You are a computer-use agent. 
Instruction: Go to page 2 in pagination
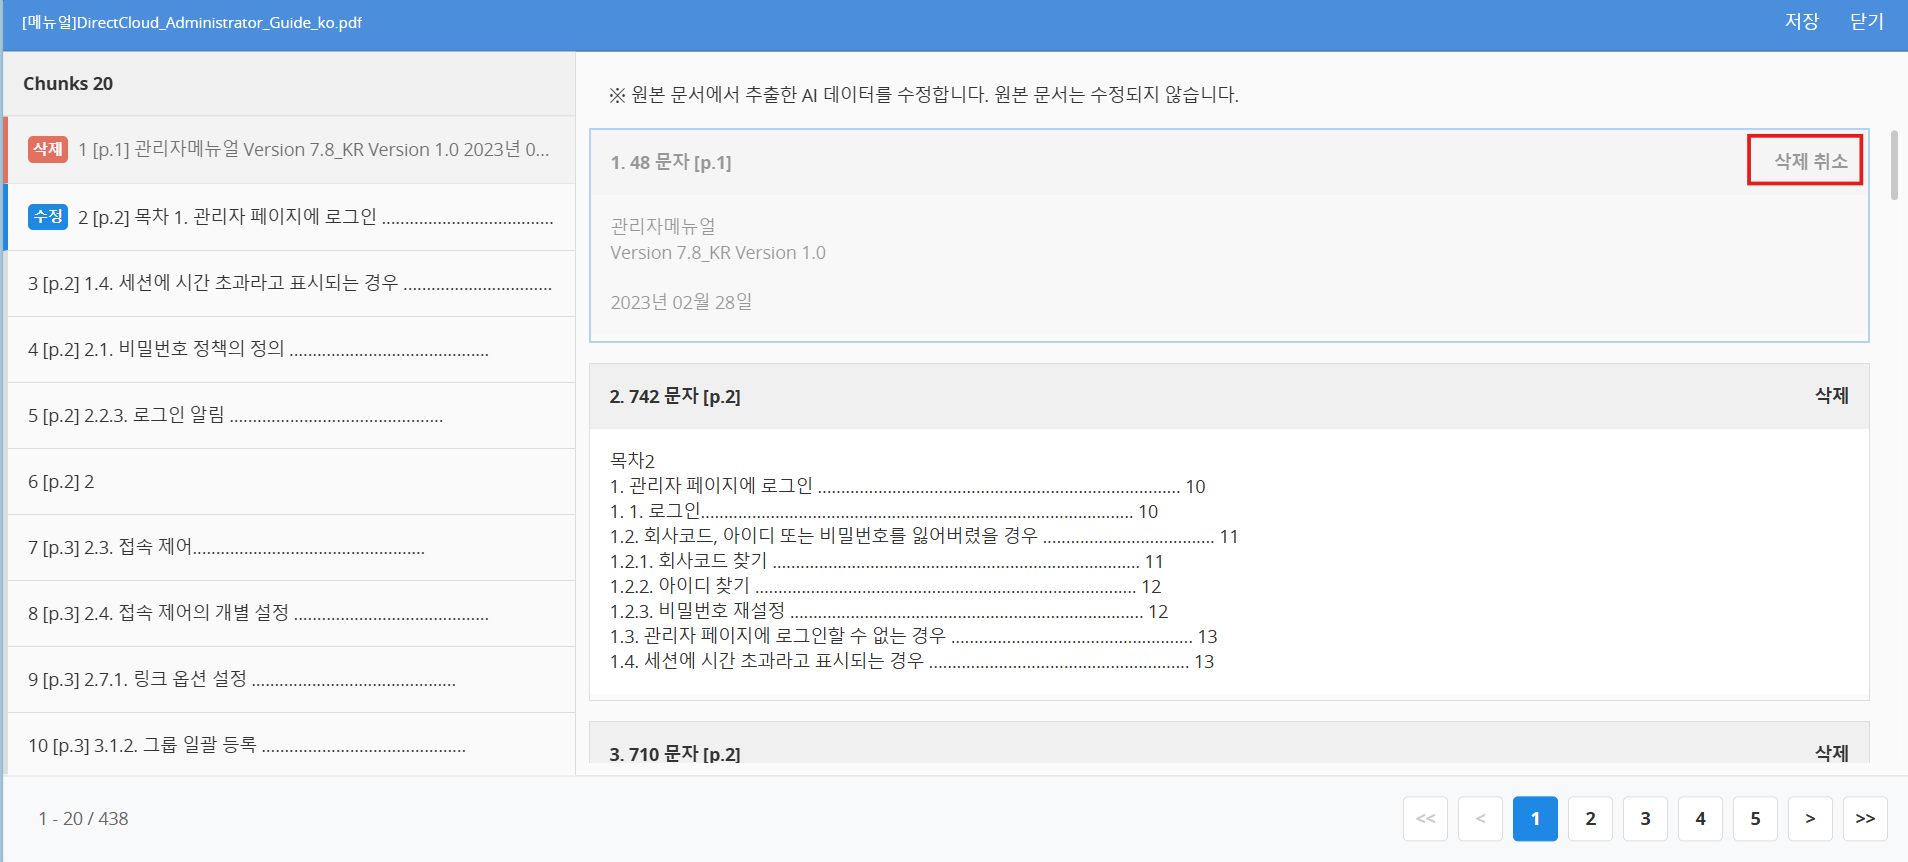1590,819
